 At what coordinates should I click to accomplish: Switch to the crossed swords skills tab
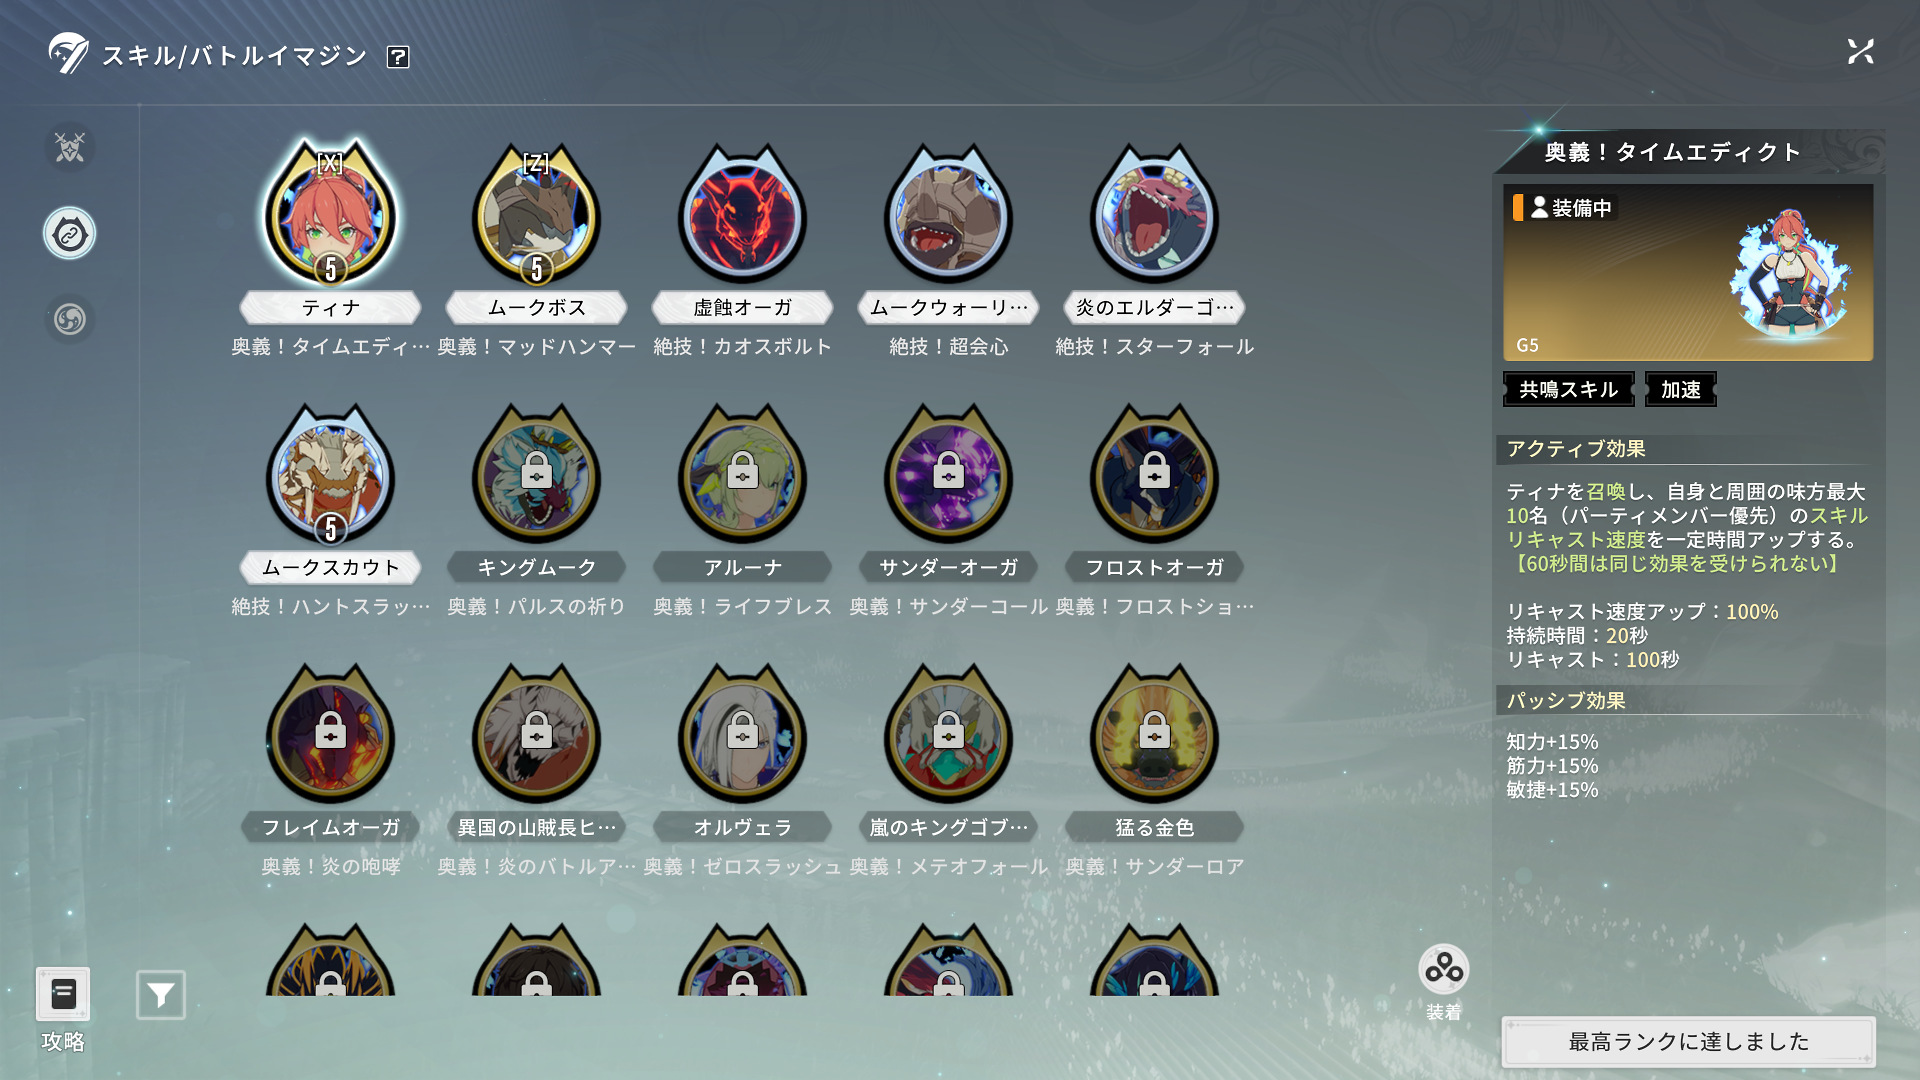[x=70, y=148]
